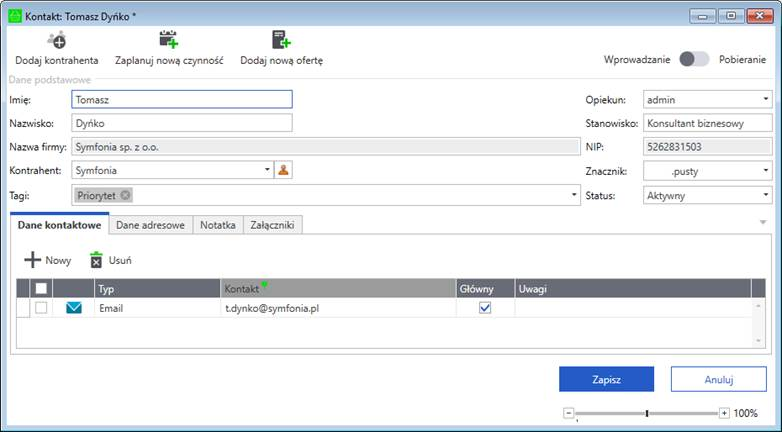Remove the Priorytet tag with x icon

point(125,195)
